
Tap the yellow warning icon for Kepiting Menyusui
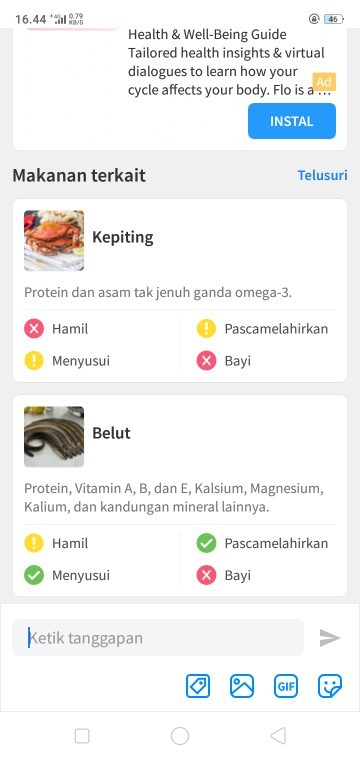tap(34, 361)
